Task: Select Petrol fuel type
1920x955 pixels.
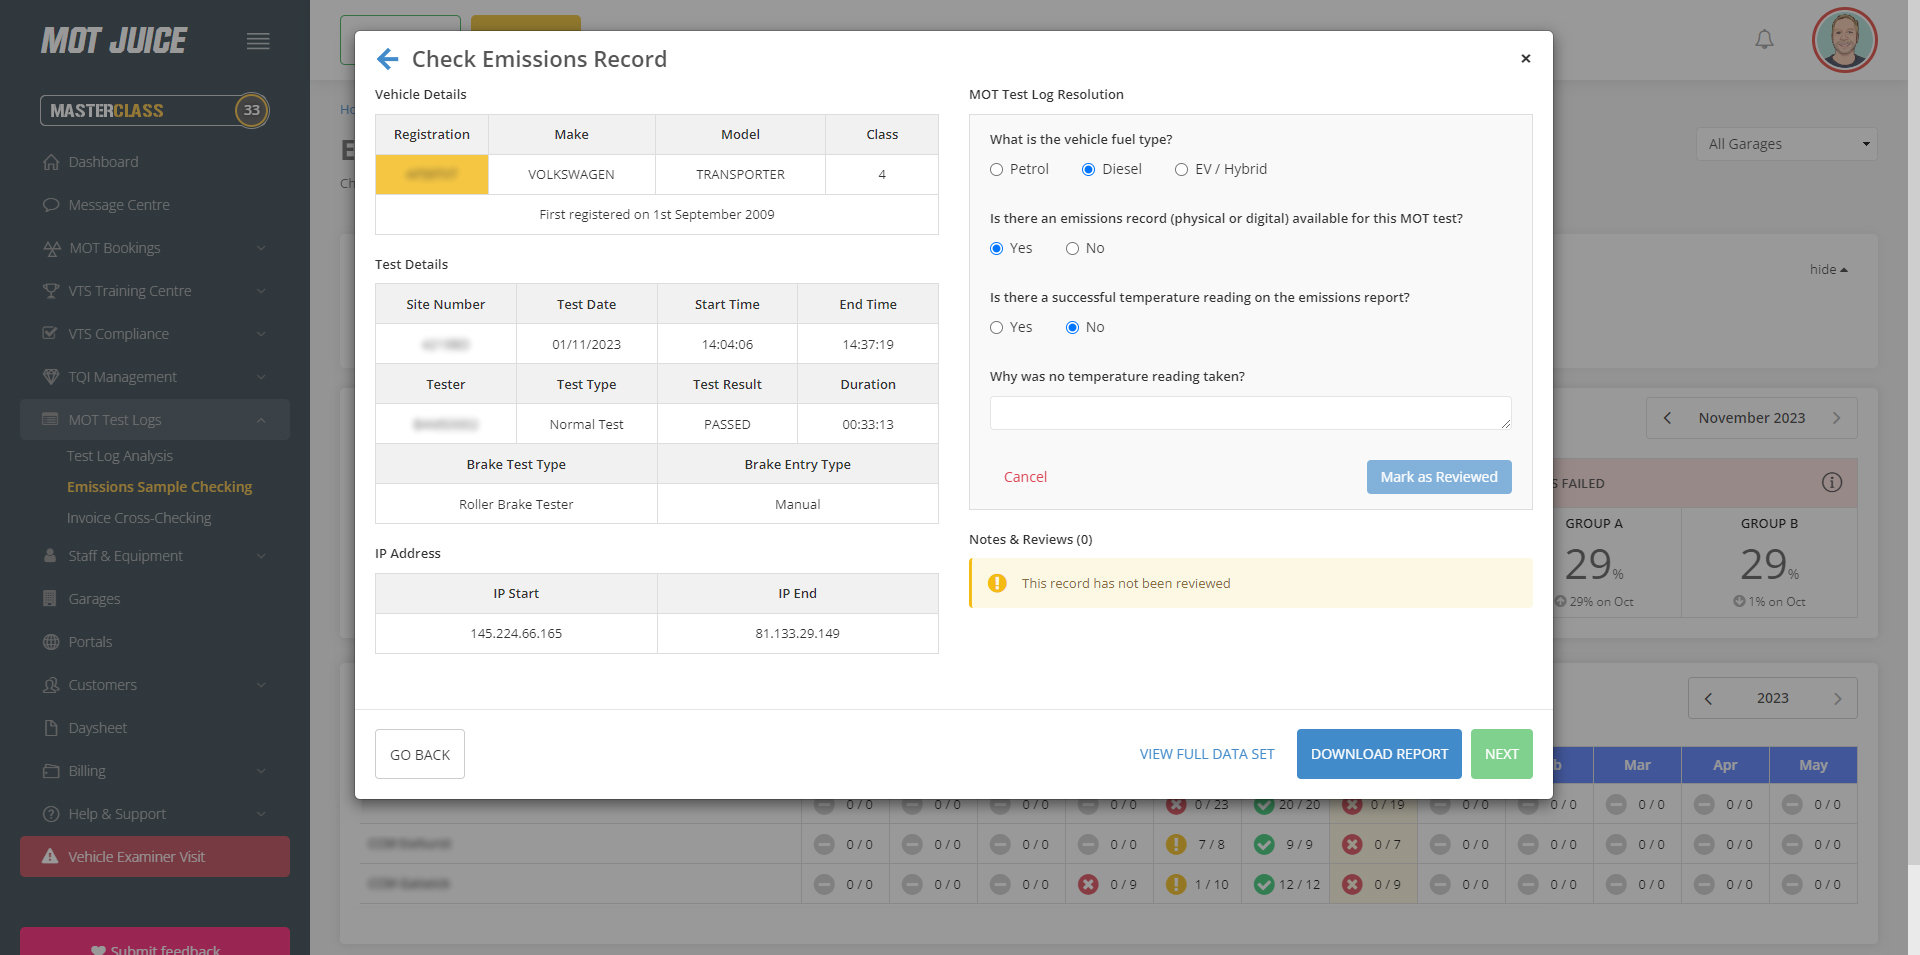Action: click(997, 170)
